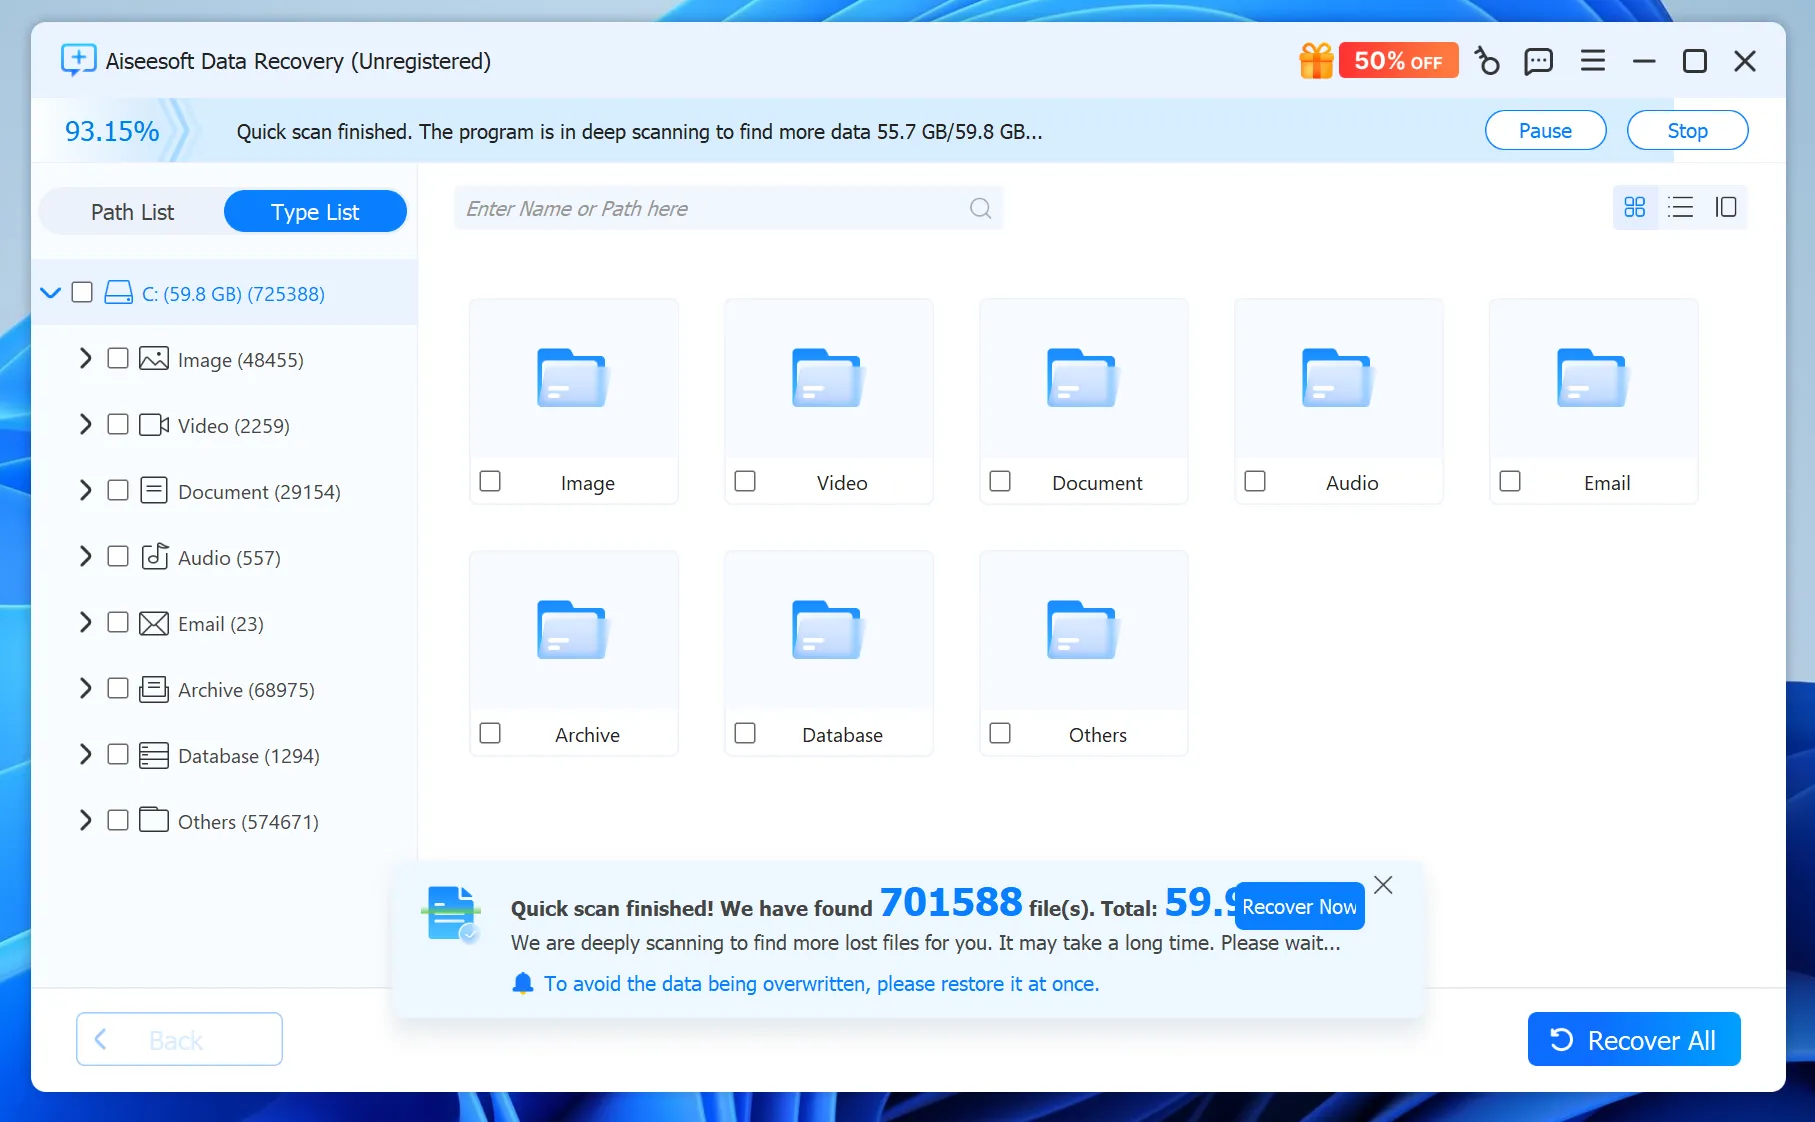Image resolution: width=1815 pixels, height=1122 pixels.
Task: Switch to Path List tab
Action: (x=132, y=211)
